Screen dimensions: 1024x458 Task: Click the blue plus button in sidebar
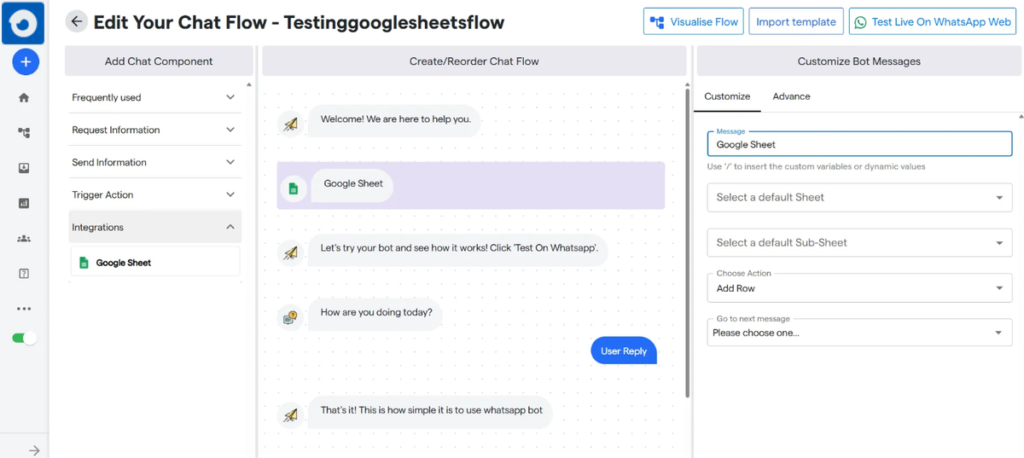point(25,62)
